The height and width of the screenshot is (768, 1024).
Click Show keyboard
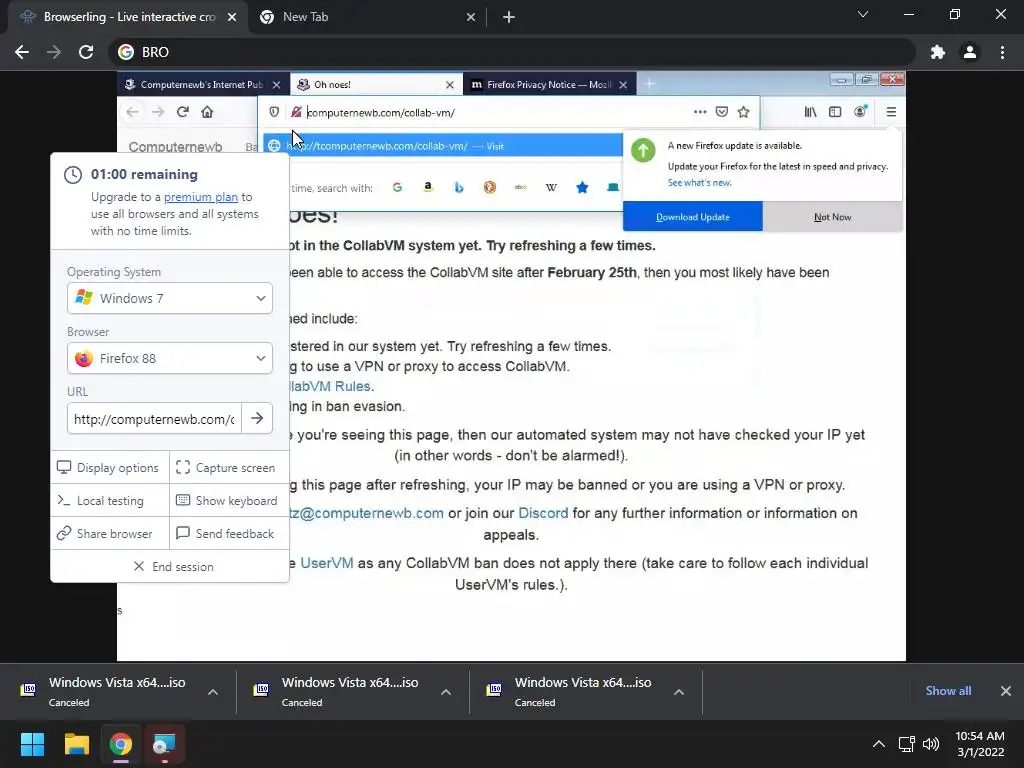[227, 501]
